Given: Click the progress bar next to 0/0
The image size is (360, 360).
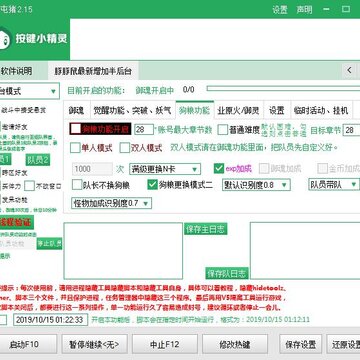Looking at the screenshot, I should [283, 89].
